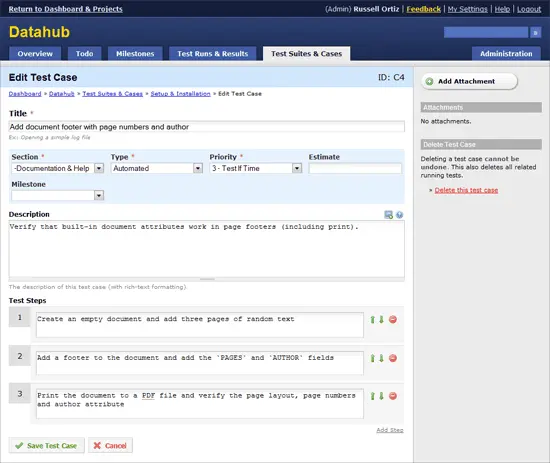Click Test Suites & Cases breadcrumb

pyautogui.click(x=113, y=94)
